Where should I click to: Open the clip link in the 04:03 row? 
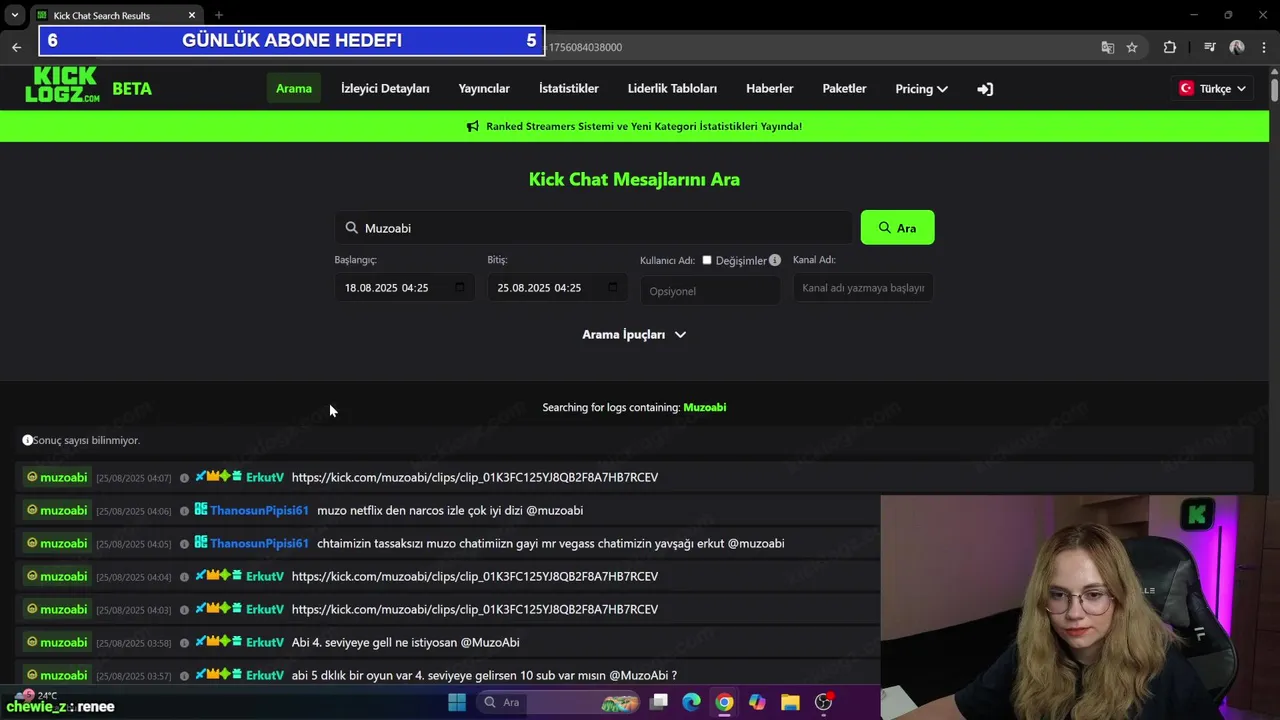coord(475,610)
